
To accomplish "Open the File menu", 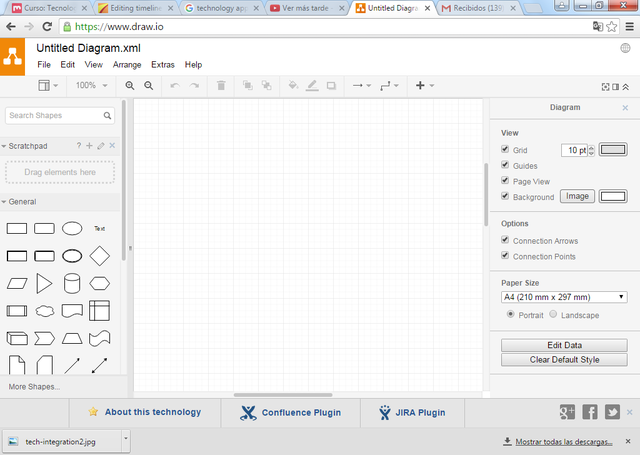I will [x=44, y=64].
